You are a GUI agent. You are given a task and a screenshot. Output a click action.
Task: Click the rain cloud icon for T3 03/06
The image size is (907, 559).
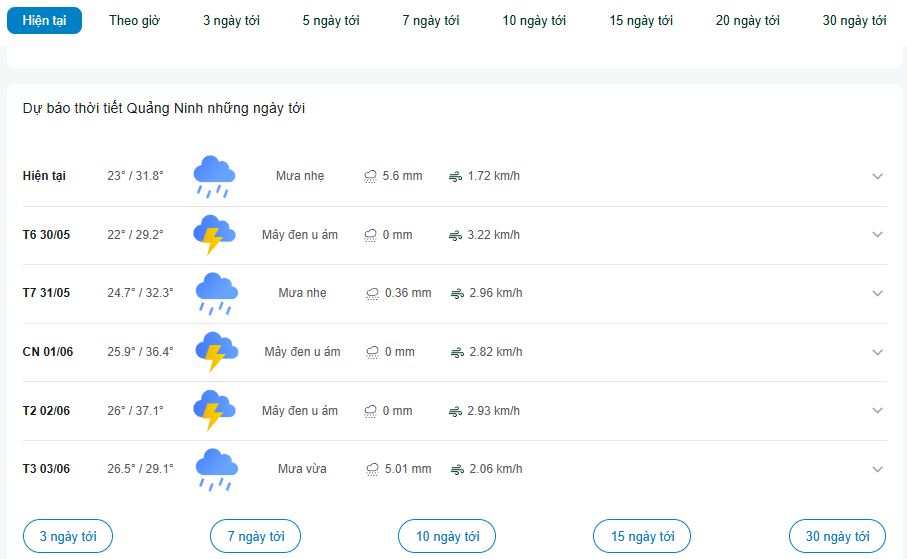(216, 469)
